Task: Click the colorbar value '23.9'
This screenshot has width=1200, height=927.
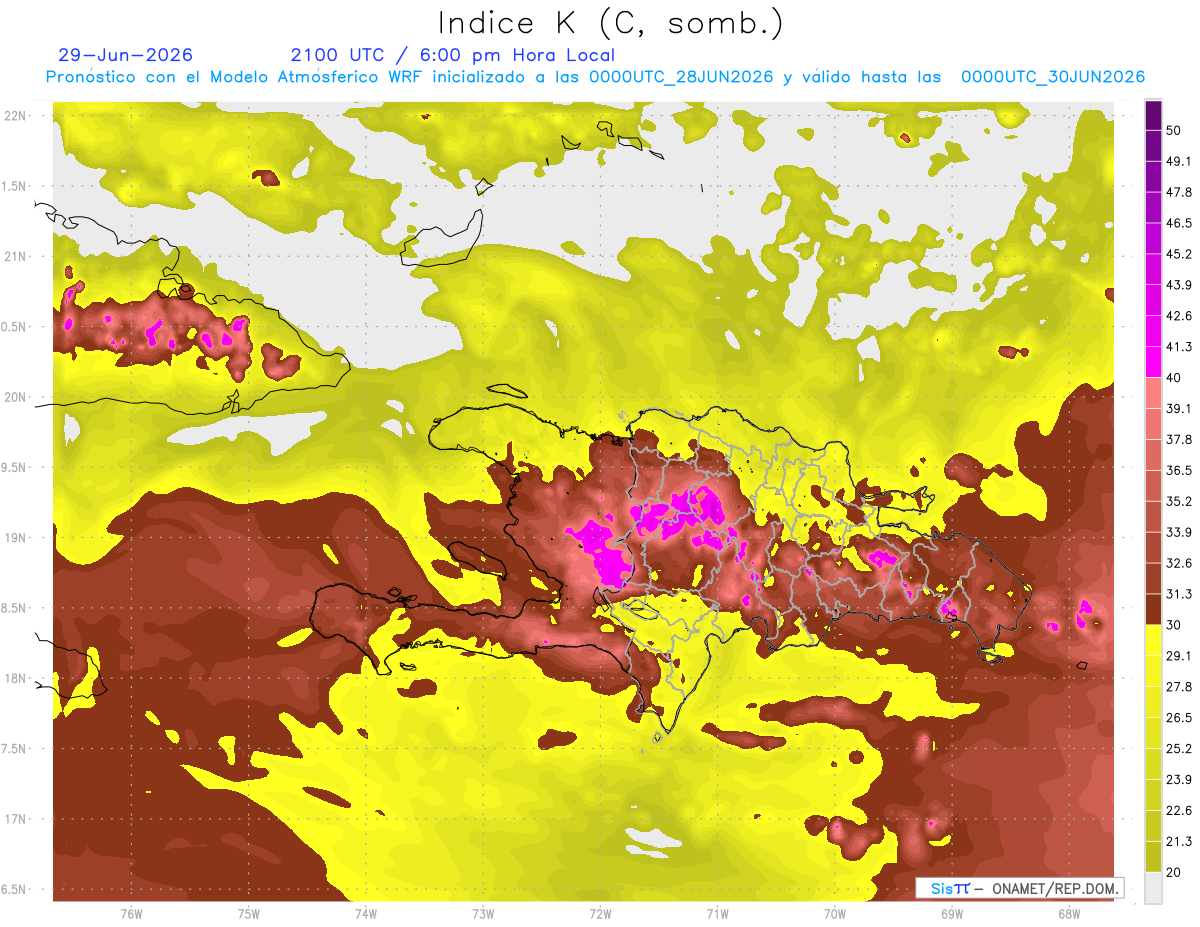Action: click(x=1178, y=780)
